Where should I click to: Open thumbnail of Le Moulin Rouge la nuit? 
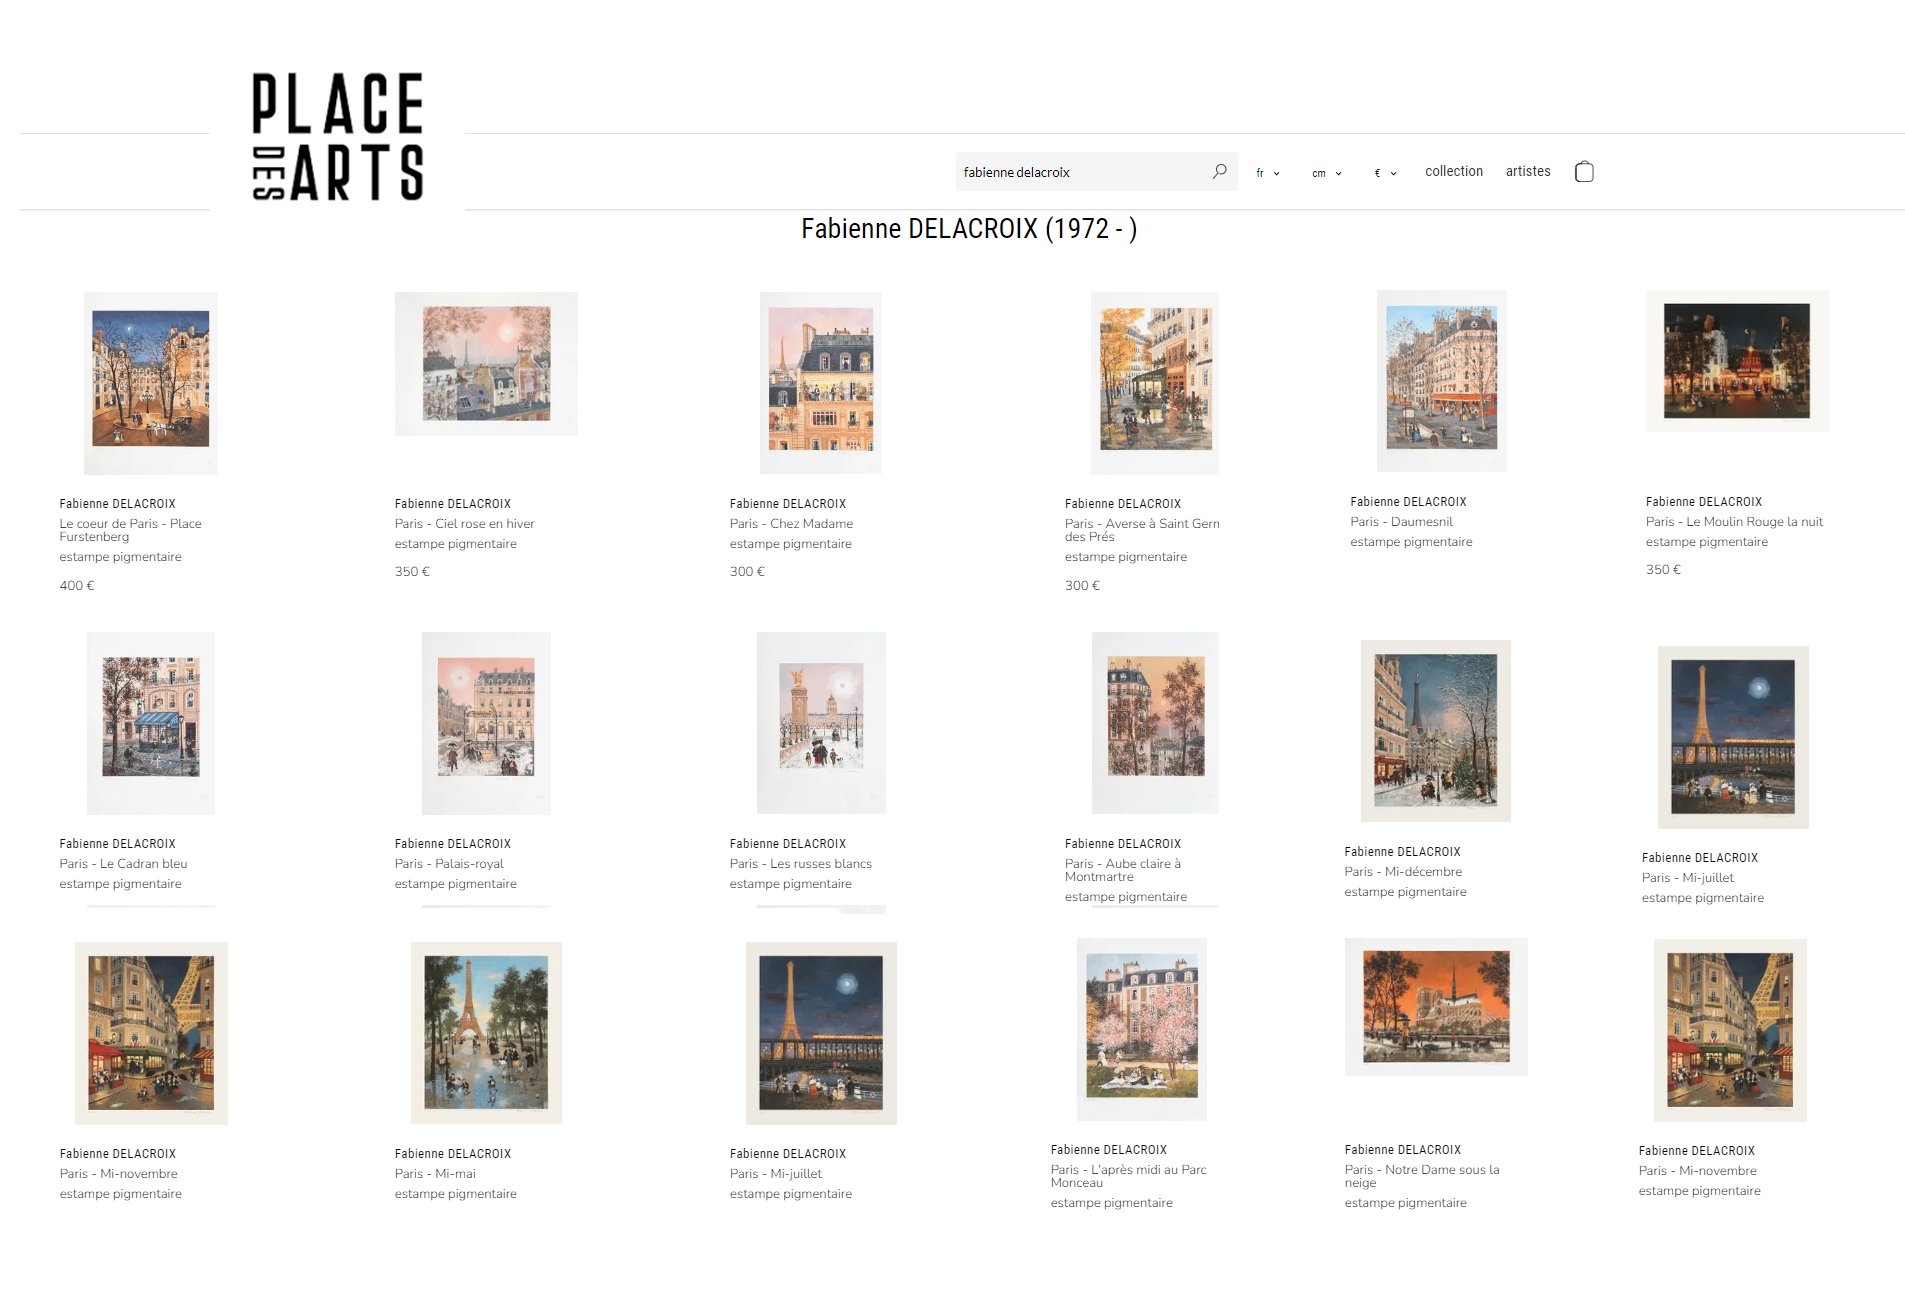pyautogui.click(x=1737, y=361)
